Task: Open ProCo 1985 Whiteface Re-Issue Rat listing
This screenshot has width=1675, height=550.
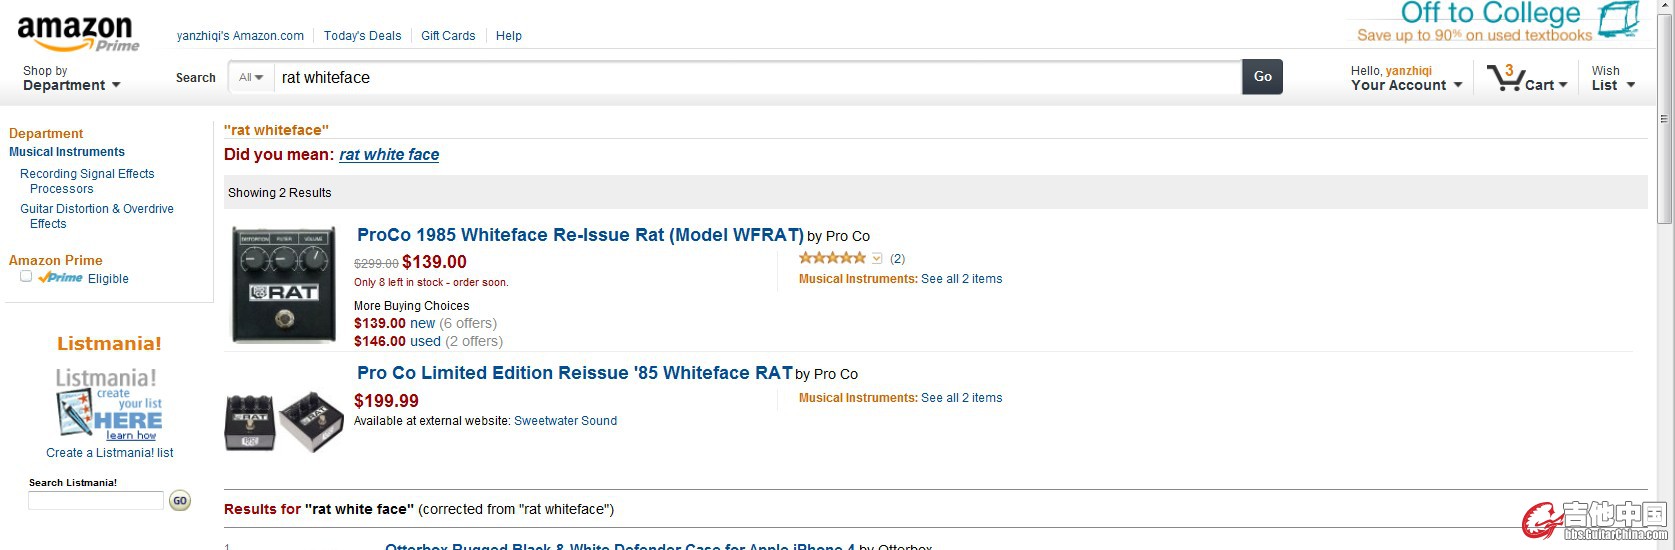Action: (x=580, y=235)
